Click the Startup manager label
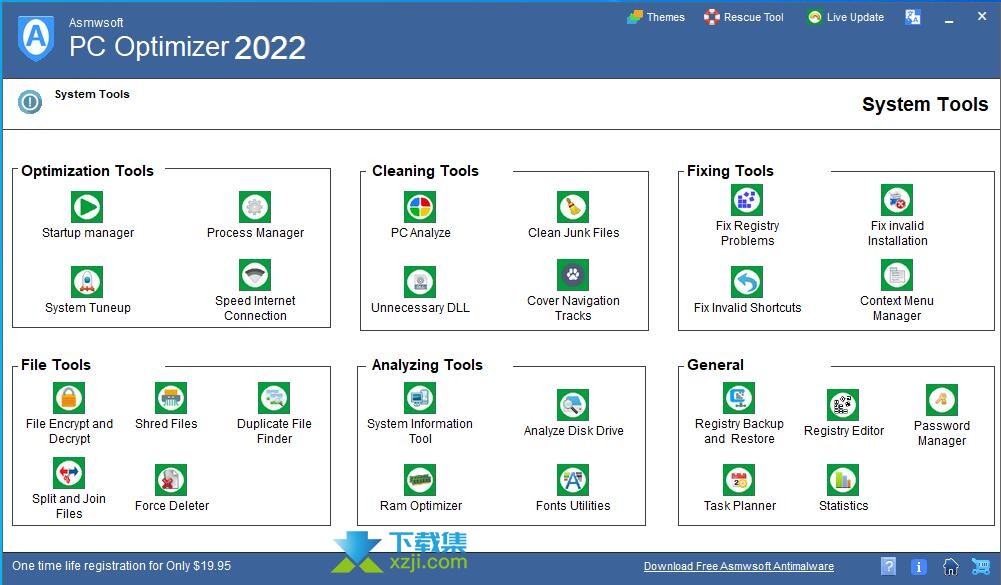The width and height of the screenshot is (1001, 585). [88, 232]
